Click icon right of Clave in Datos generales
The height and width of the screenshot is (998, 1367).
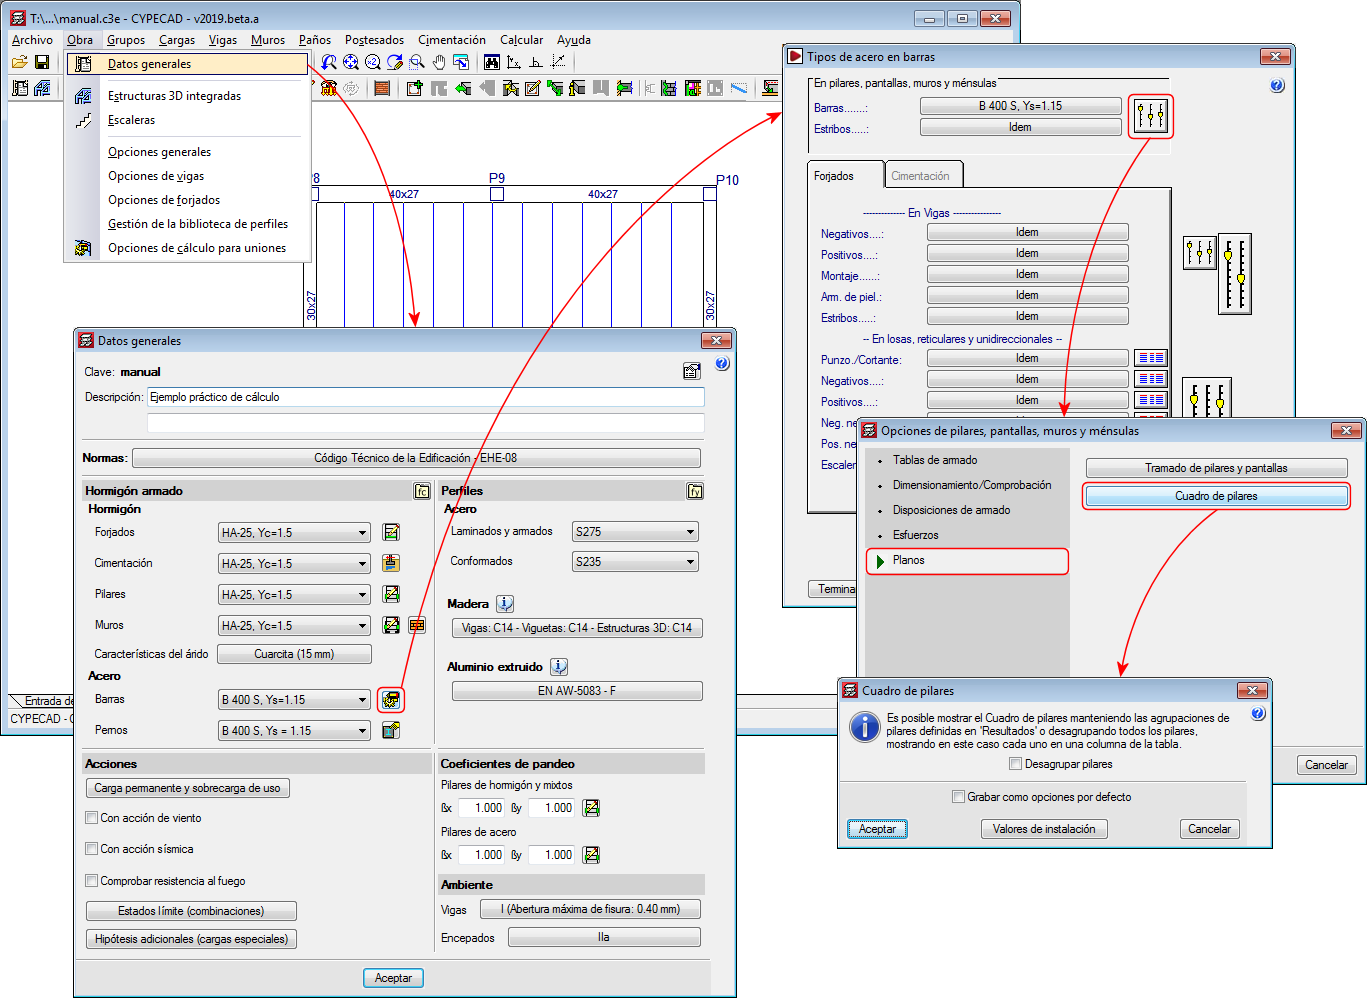click(692, 371)
